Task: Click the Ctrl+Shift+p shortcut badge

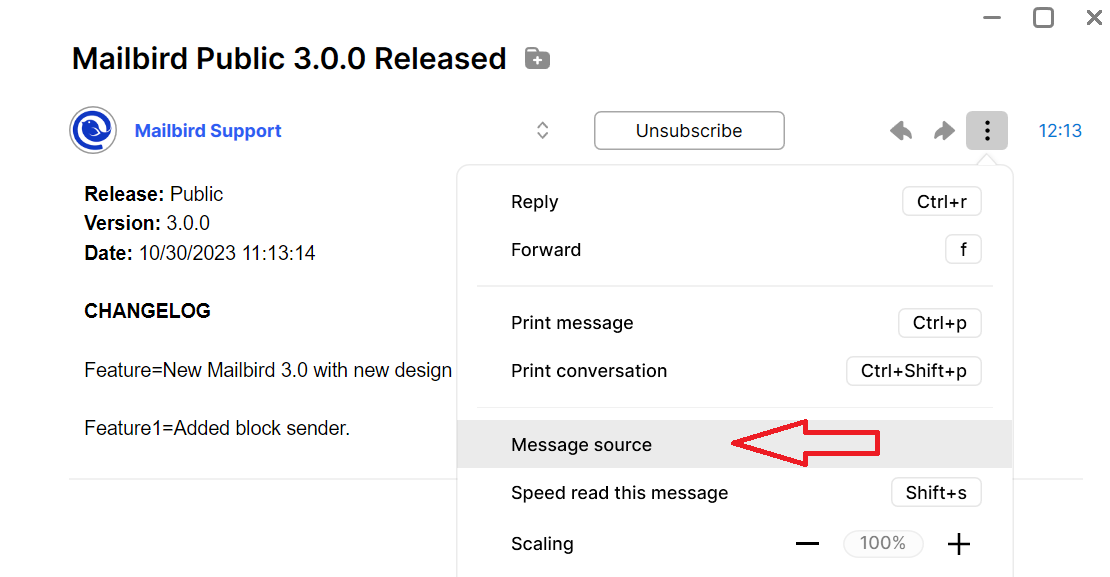Action: click(913, 371)
